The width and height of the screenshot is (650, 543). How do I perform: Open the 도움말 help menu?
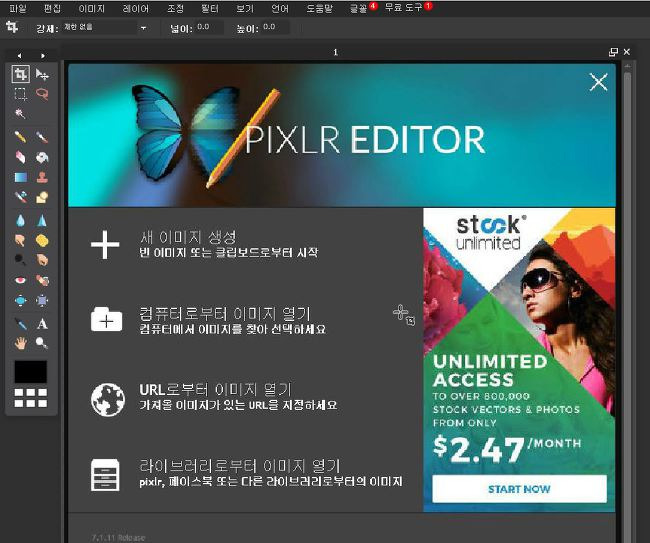point(319,8)
